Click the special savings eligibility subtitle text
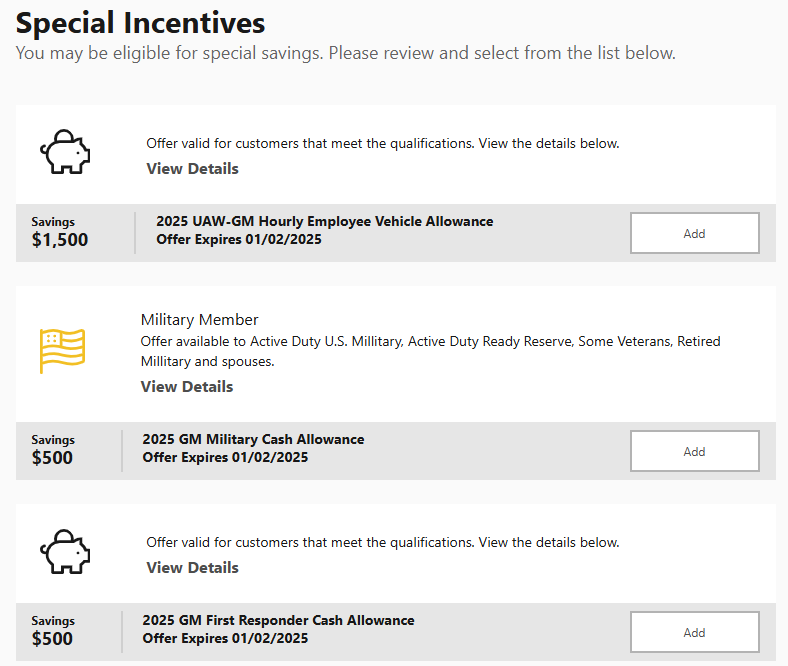788x666 pixels. (345, 53)
